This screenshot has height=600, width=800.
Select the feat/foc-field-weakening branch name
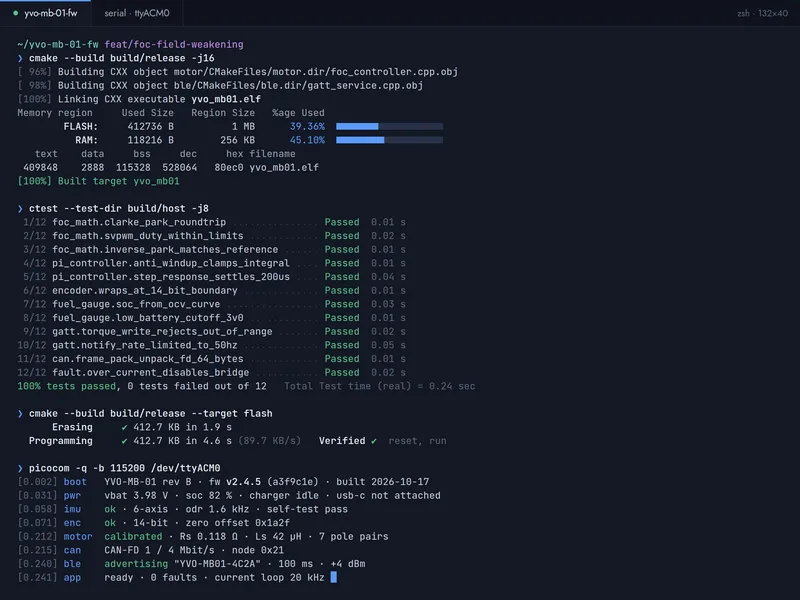(x=174, y=44)
